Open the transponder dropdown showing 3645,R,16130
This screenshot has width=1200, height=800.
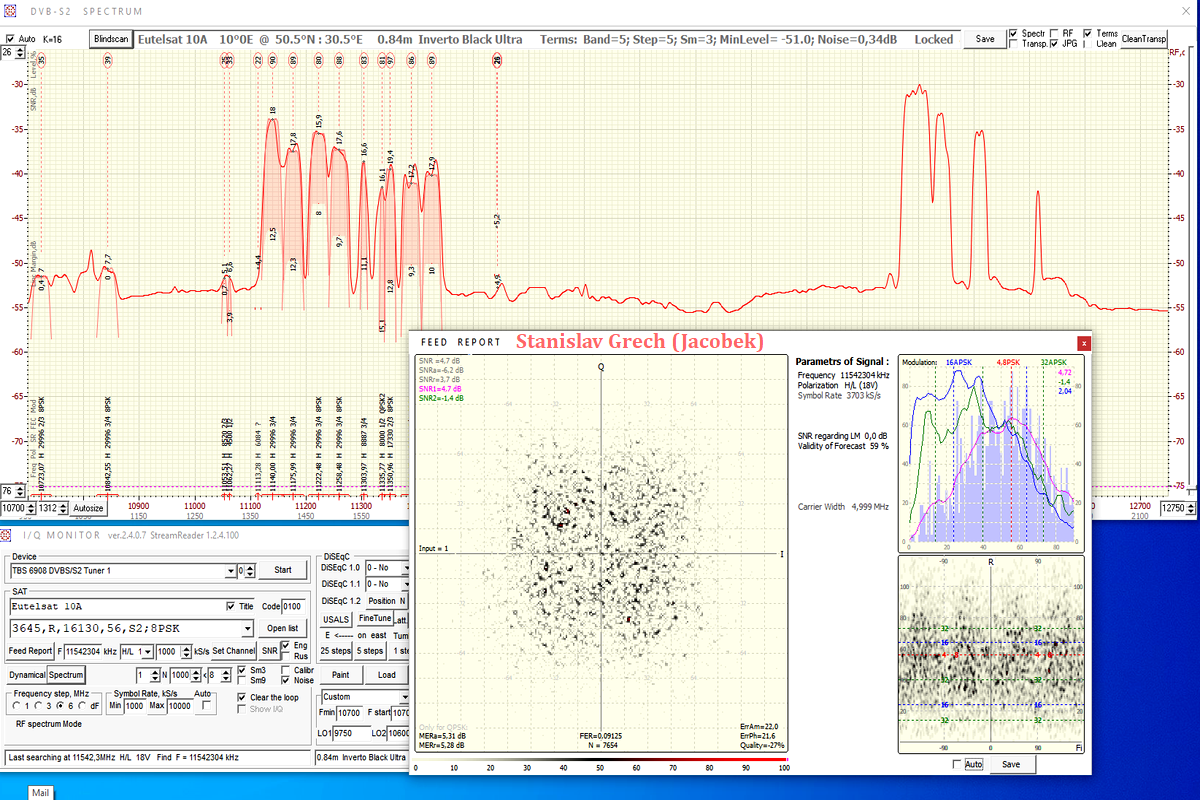coord(248,628)
